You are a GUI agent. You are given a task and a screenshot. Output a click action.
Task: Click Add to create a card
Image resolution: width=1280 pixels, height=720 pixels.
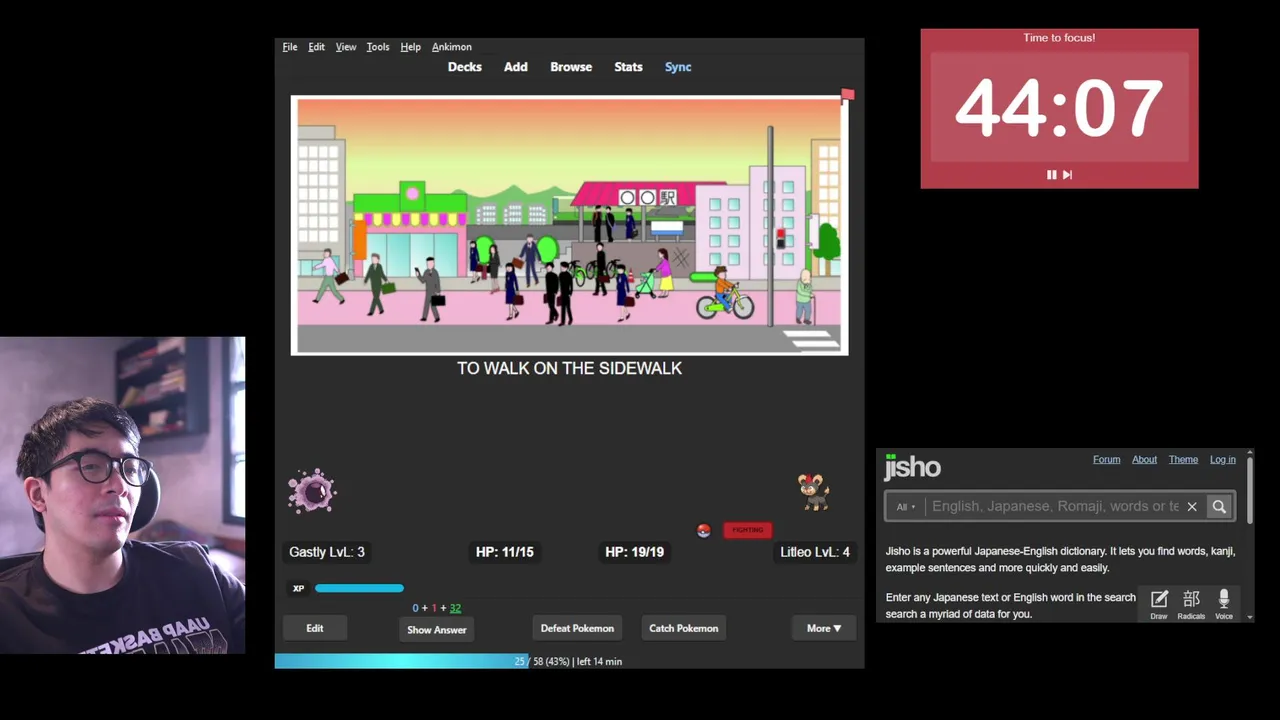pos(516,67)
